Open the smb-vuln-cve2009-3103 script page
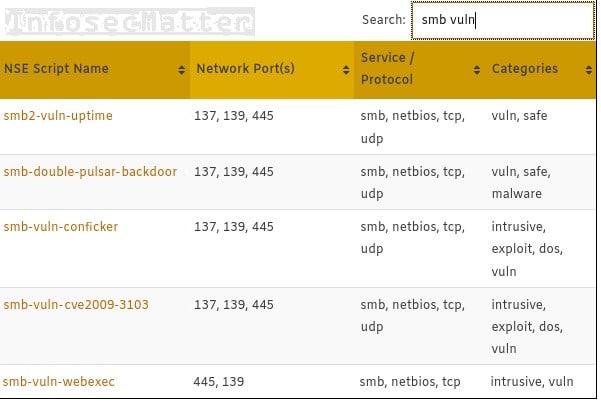The image size is (601, 406). click(70, 305)
